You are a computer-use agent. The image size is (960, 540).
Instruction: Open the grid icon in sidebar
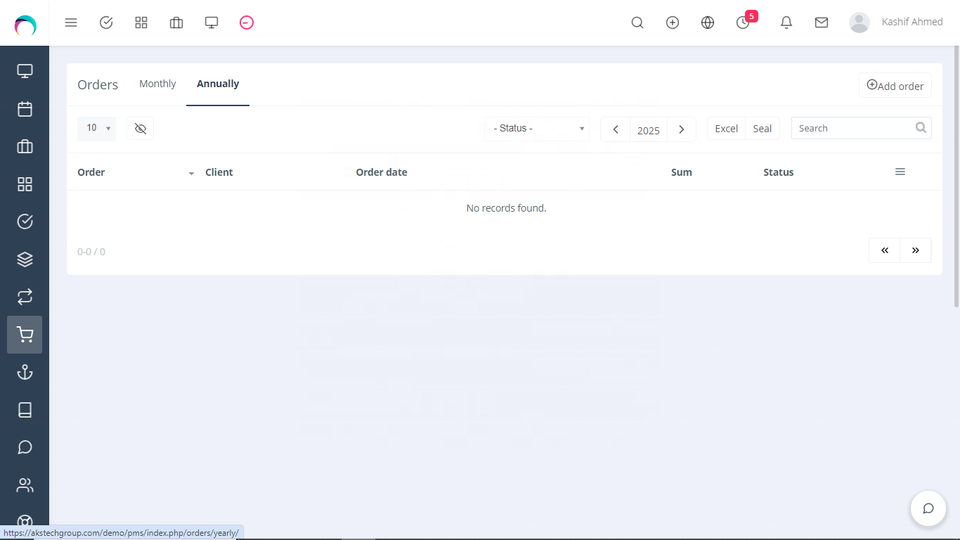coord(25,184)
